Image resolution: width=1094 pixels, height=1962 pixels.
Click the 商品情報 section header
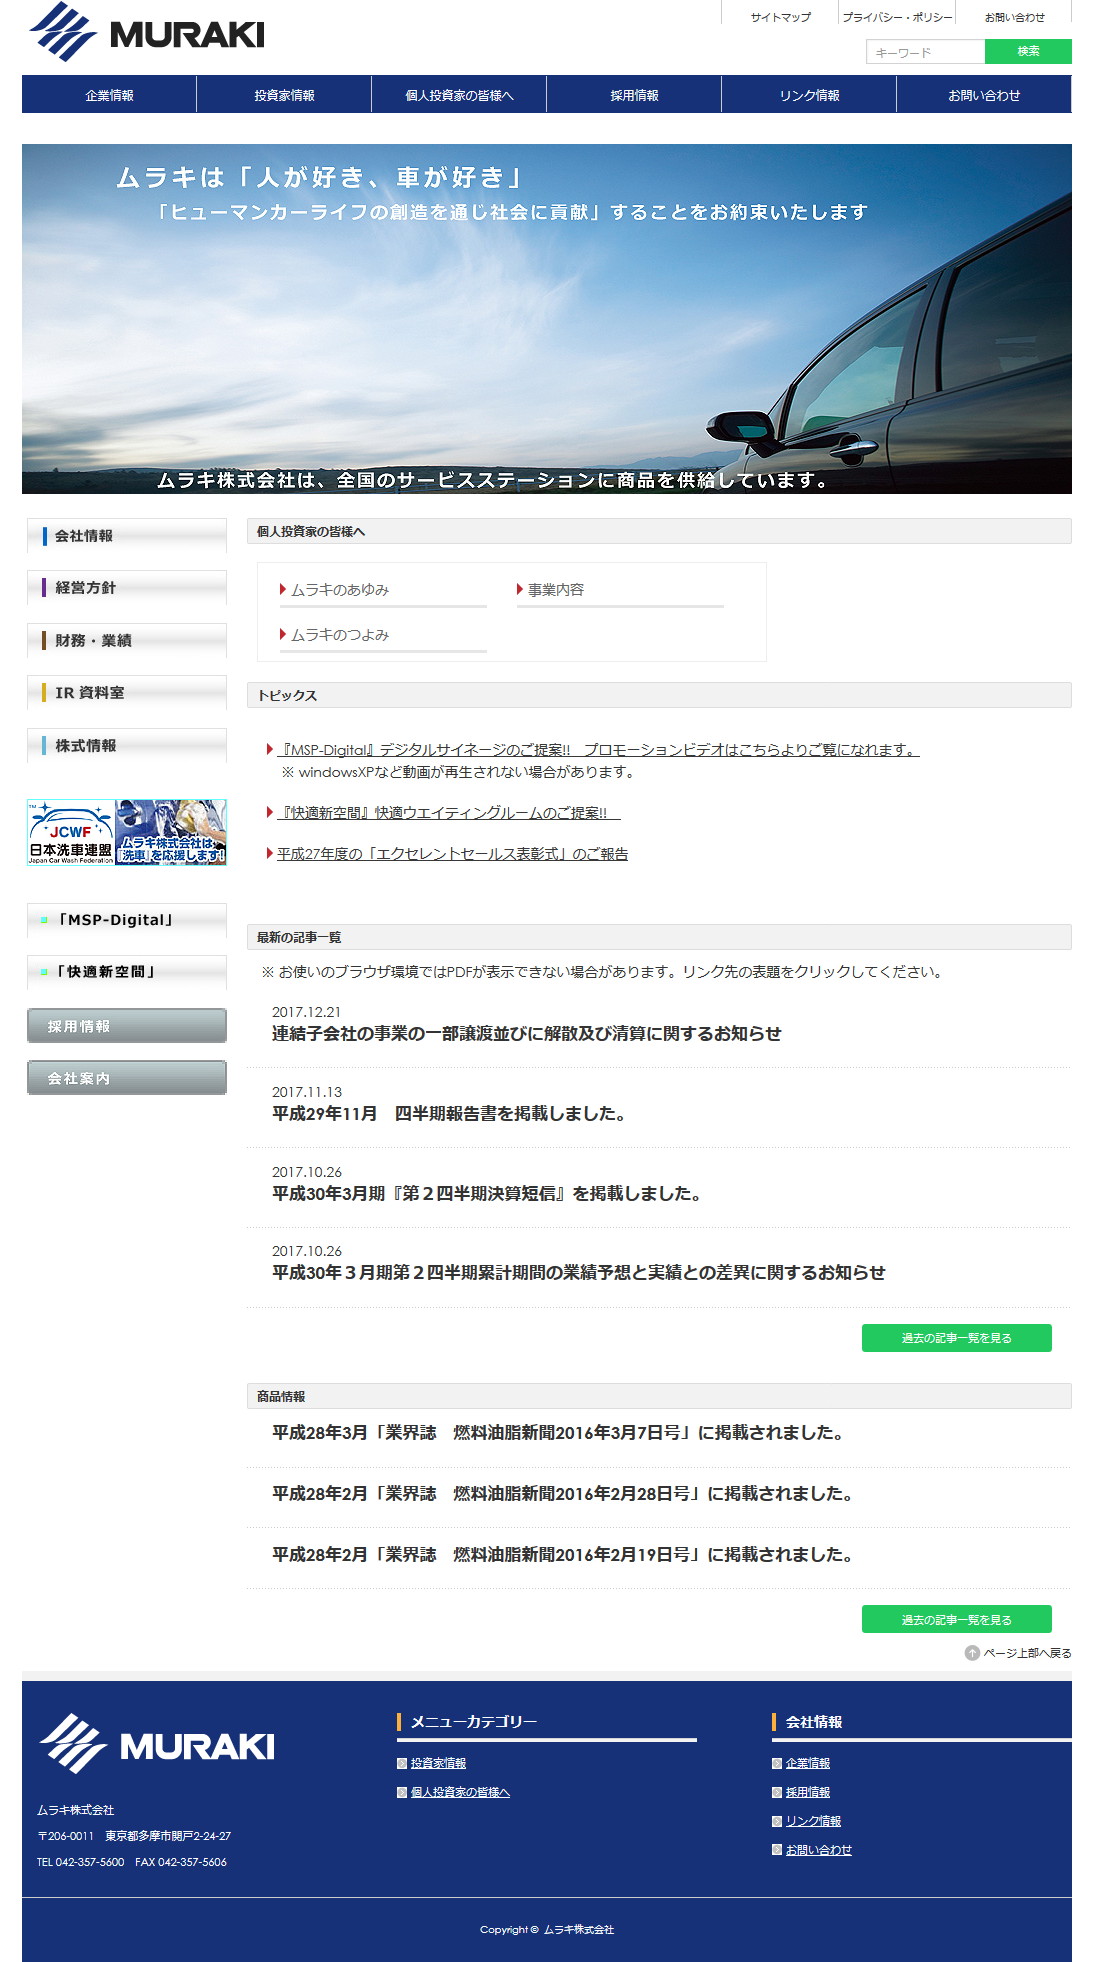pos(659,1396)
